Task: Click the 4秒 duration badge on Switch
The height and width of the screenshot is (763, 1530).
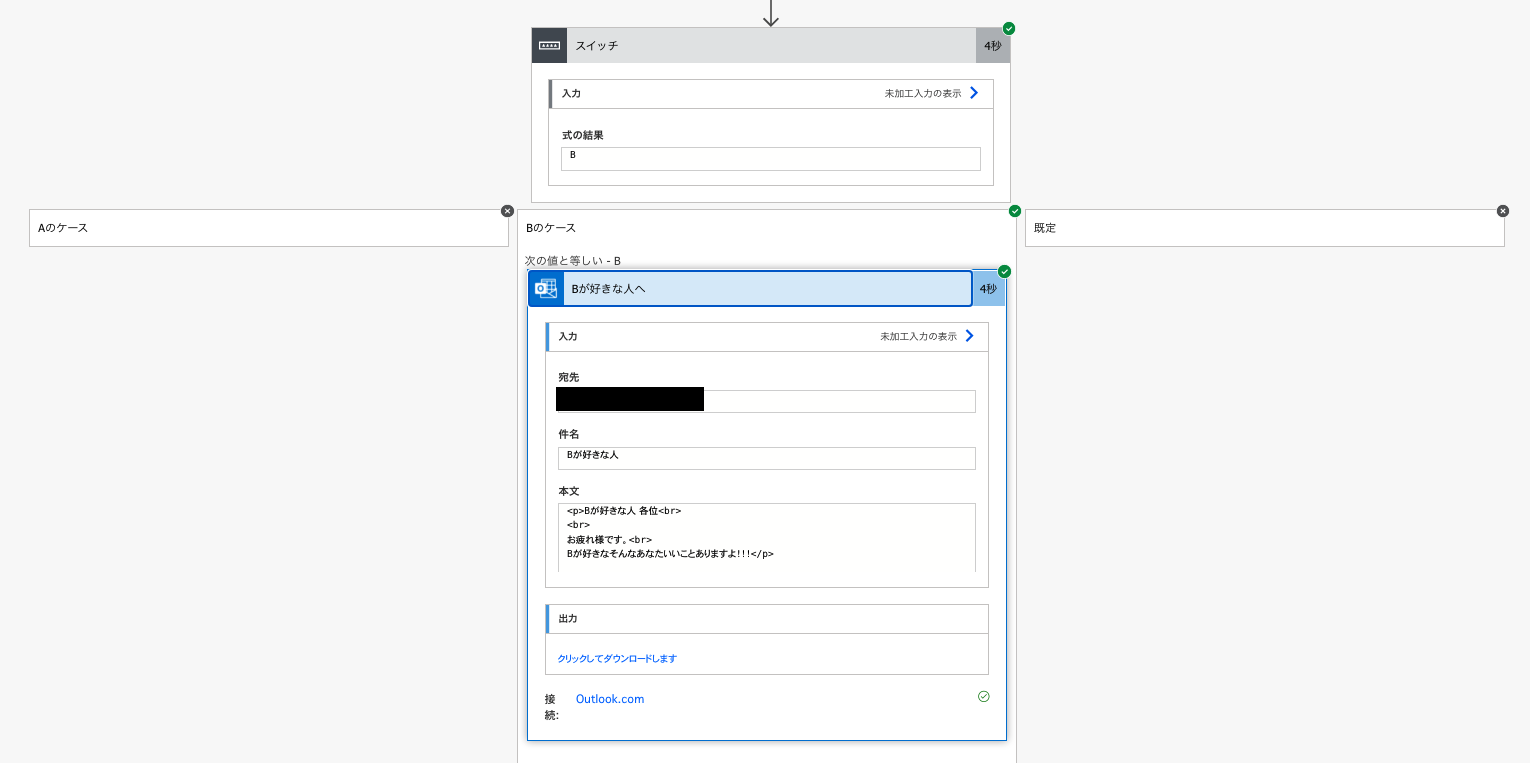Action: coord(993,45)
